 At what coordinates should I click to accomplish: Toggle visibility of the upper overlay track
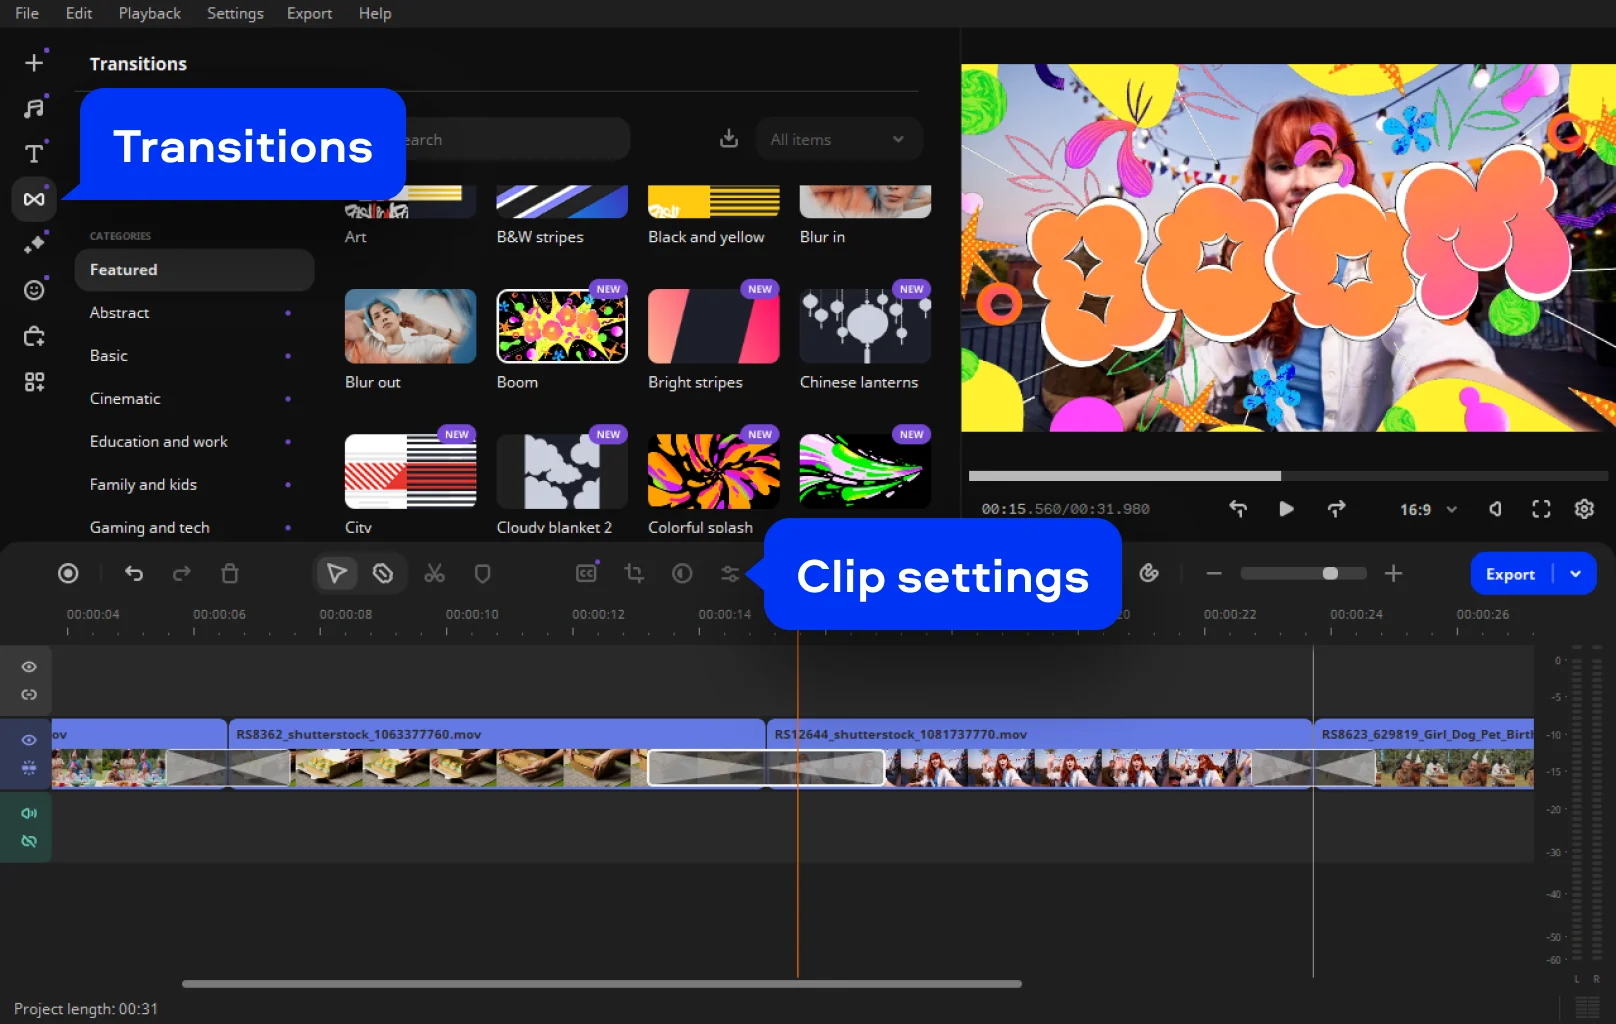pyautogui.click(x=29, y=667)
